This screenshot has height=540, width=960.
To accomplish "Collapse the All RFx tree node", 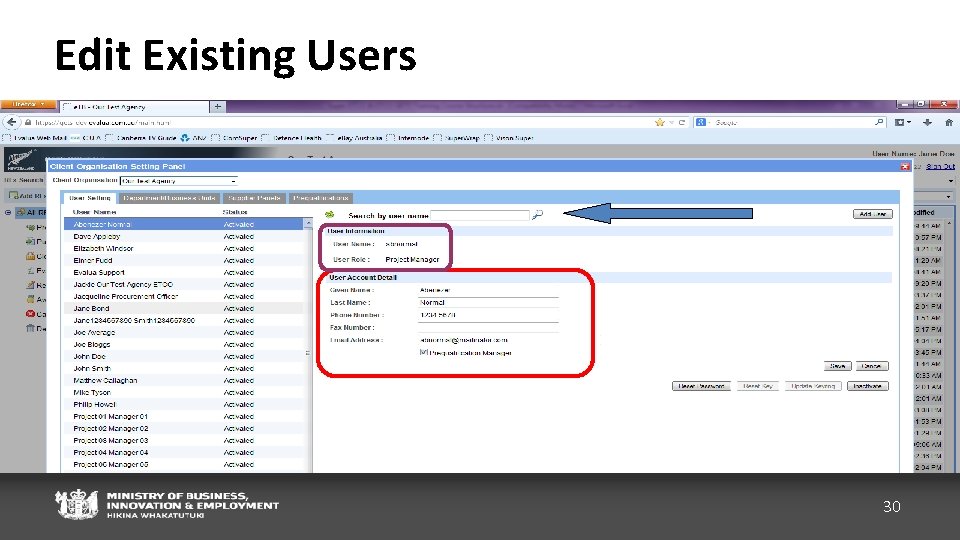I will pos(7,212).
